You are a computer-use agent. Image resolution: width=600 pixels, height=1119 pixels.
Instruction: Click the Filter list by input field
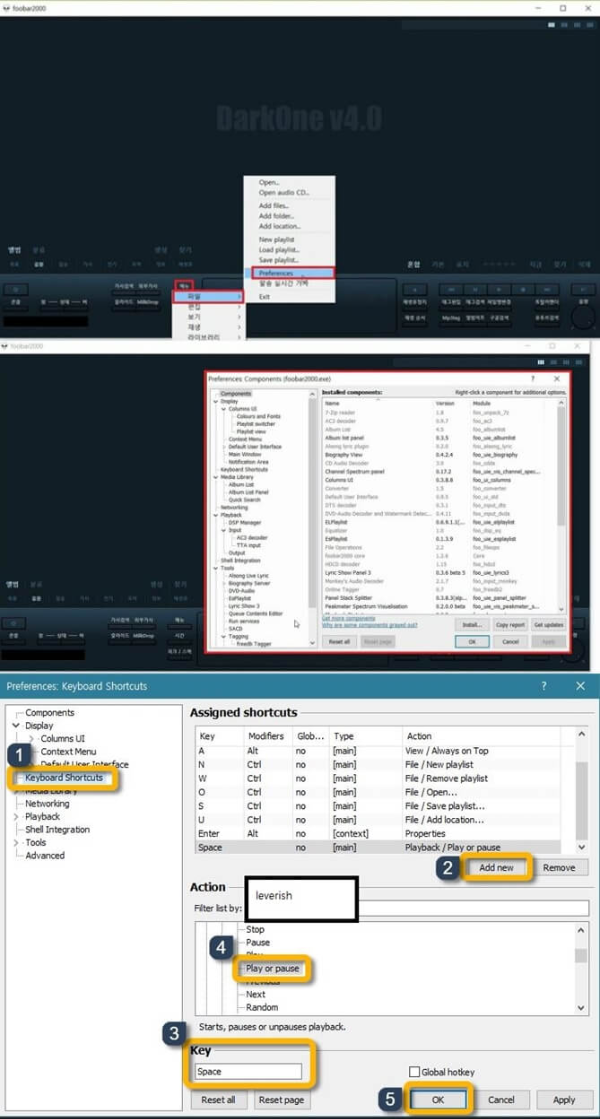[474, 908]
